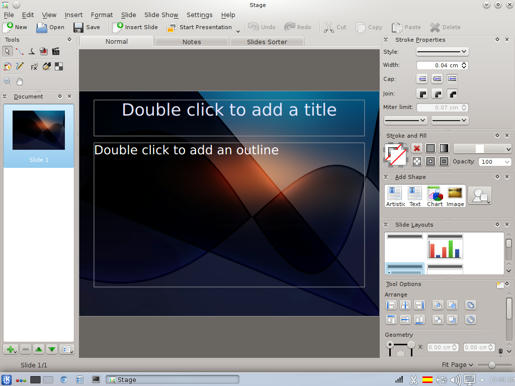This screenshot has width=515, height=386.
Task: Select the bar chart slide layout
Action: 445,247
